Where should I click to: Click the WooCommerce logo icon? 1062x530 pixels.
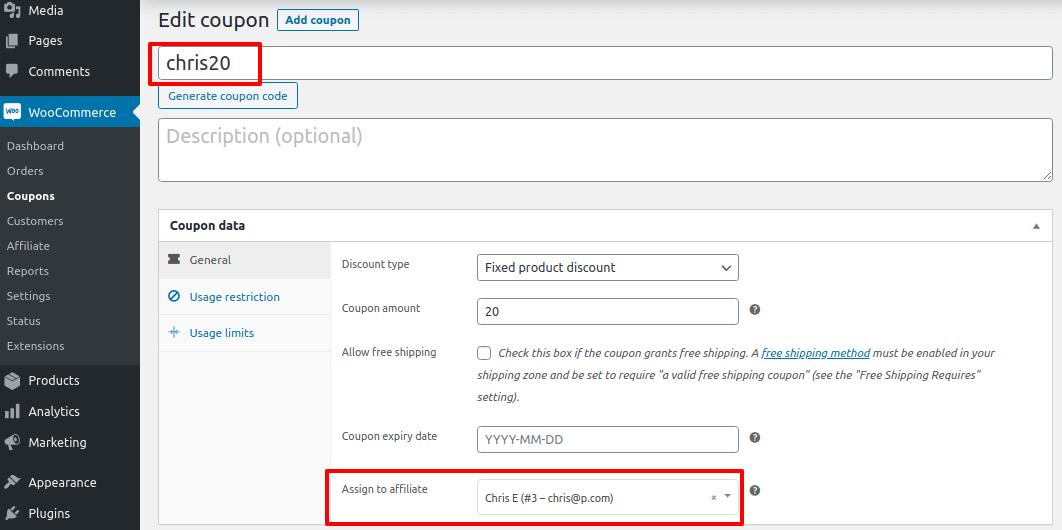(12, 112)
